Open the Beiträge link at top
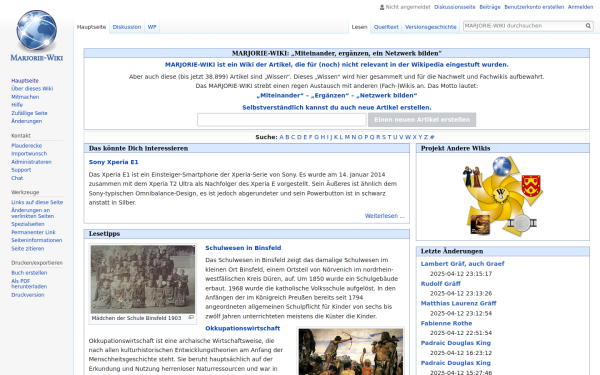This screenshot has width=600, height=375. (x=490, y=7)
